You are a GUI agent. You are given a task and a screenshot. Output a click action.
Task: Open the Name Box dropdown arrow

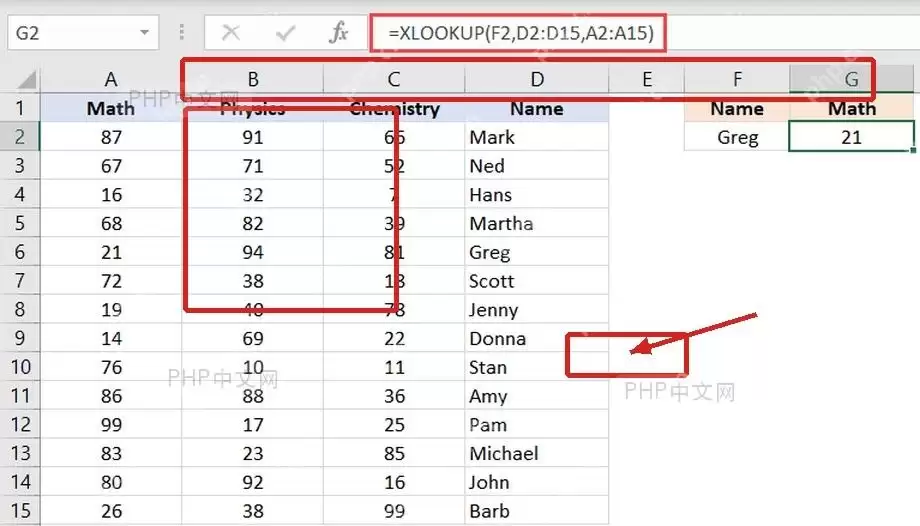(x=144, y=33)
